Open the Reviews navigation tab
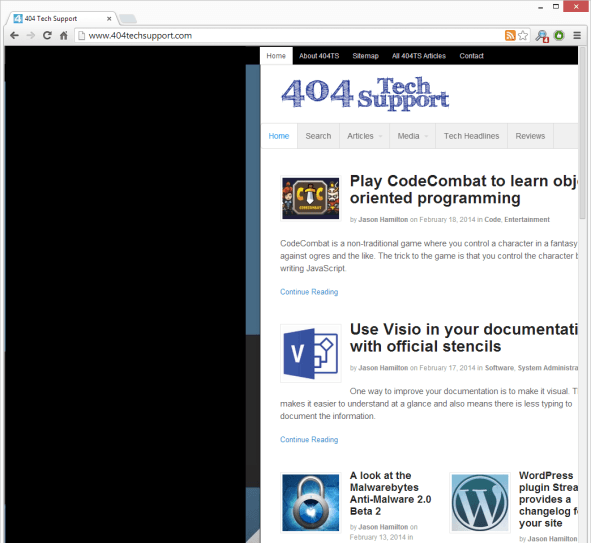The height and width of the screenshot is (543, 591). click(530, 136)
